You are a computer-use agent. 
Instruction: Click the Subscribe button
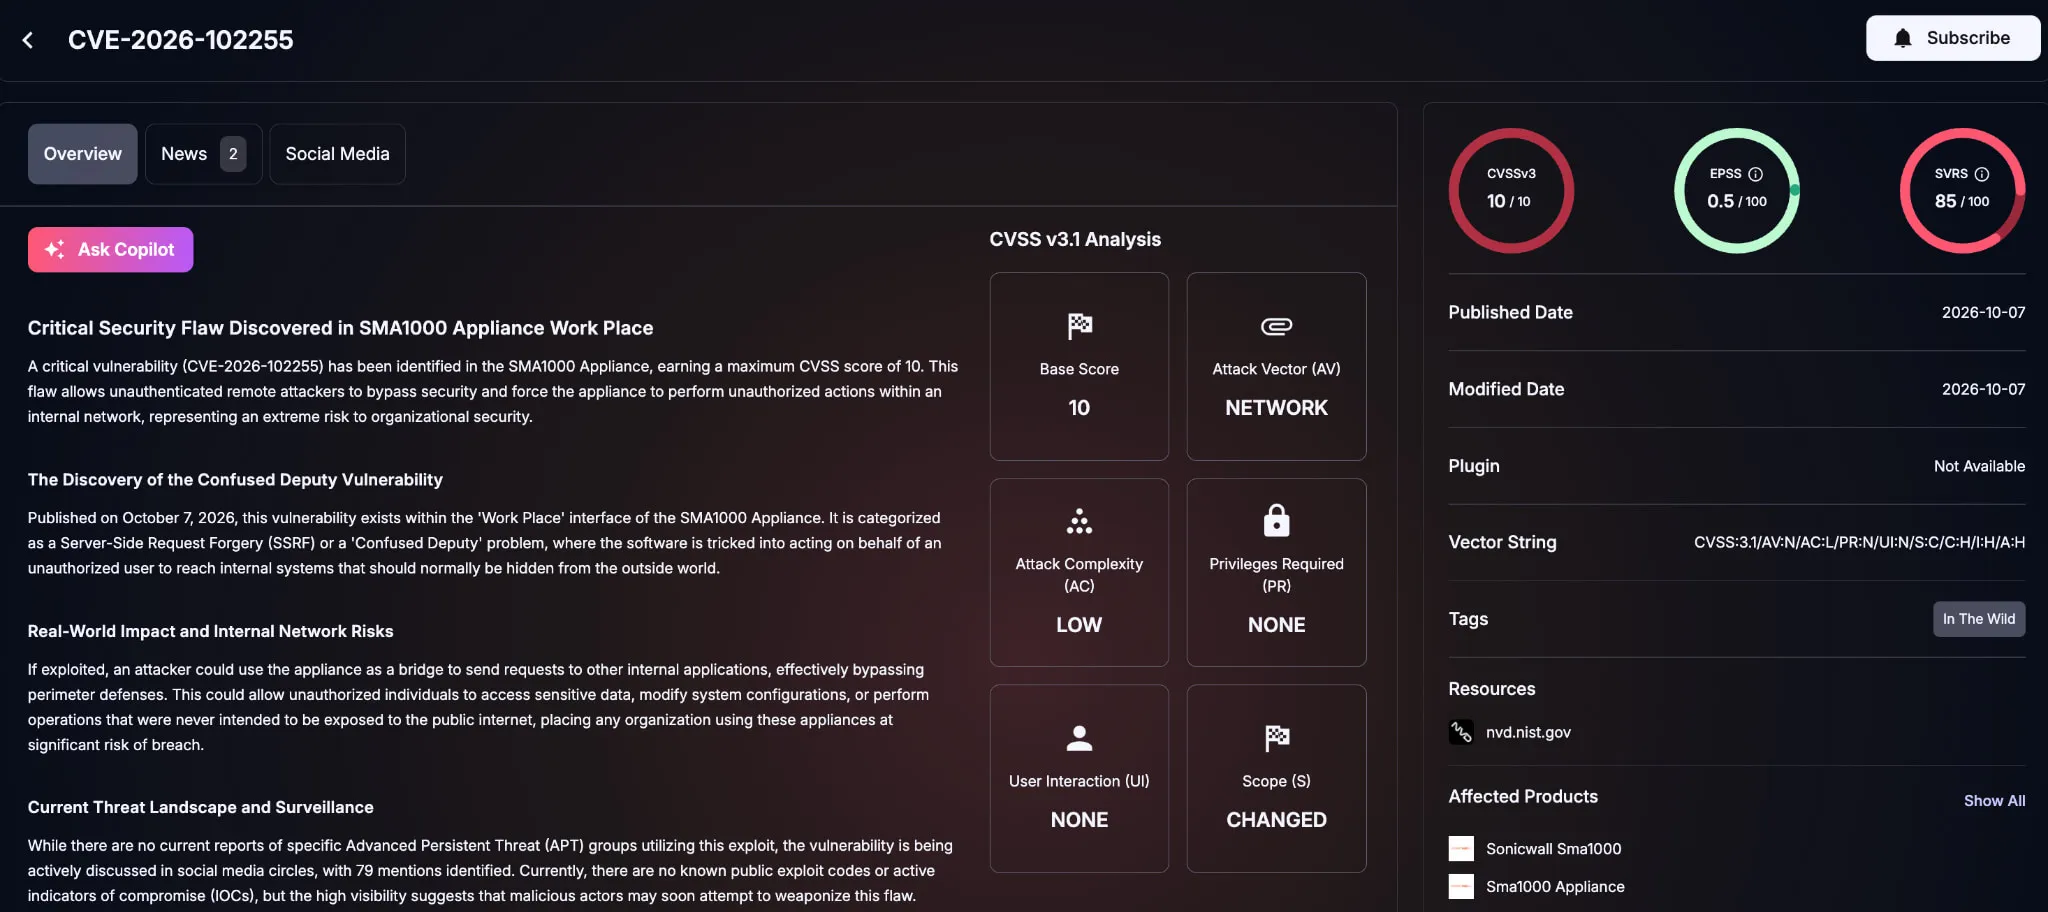point(1953,38)
